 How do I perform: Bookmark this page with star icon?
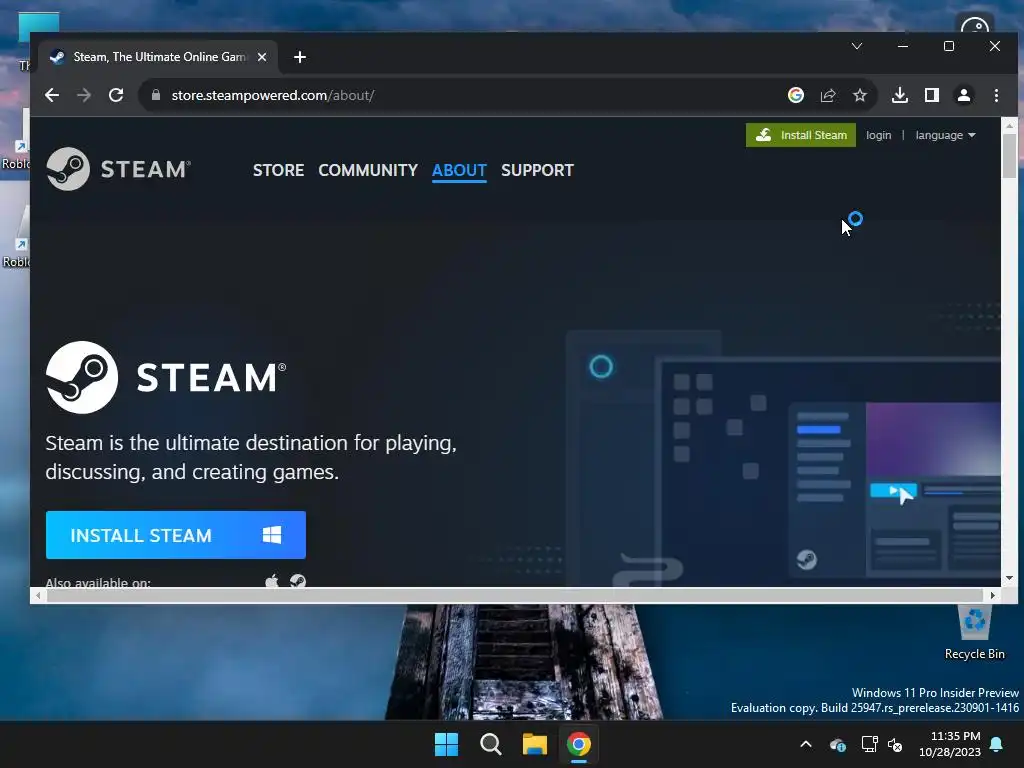pos(859,95)
